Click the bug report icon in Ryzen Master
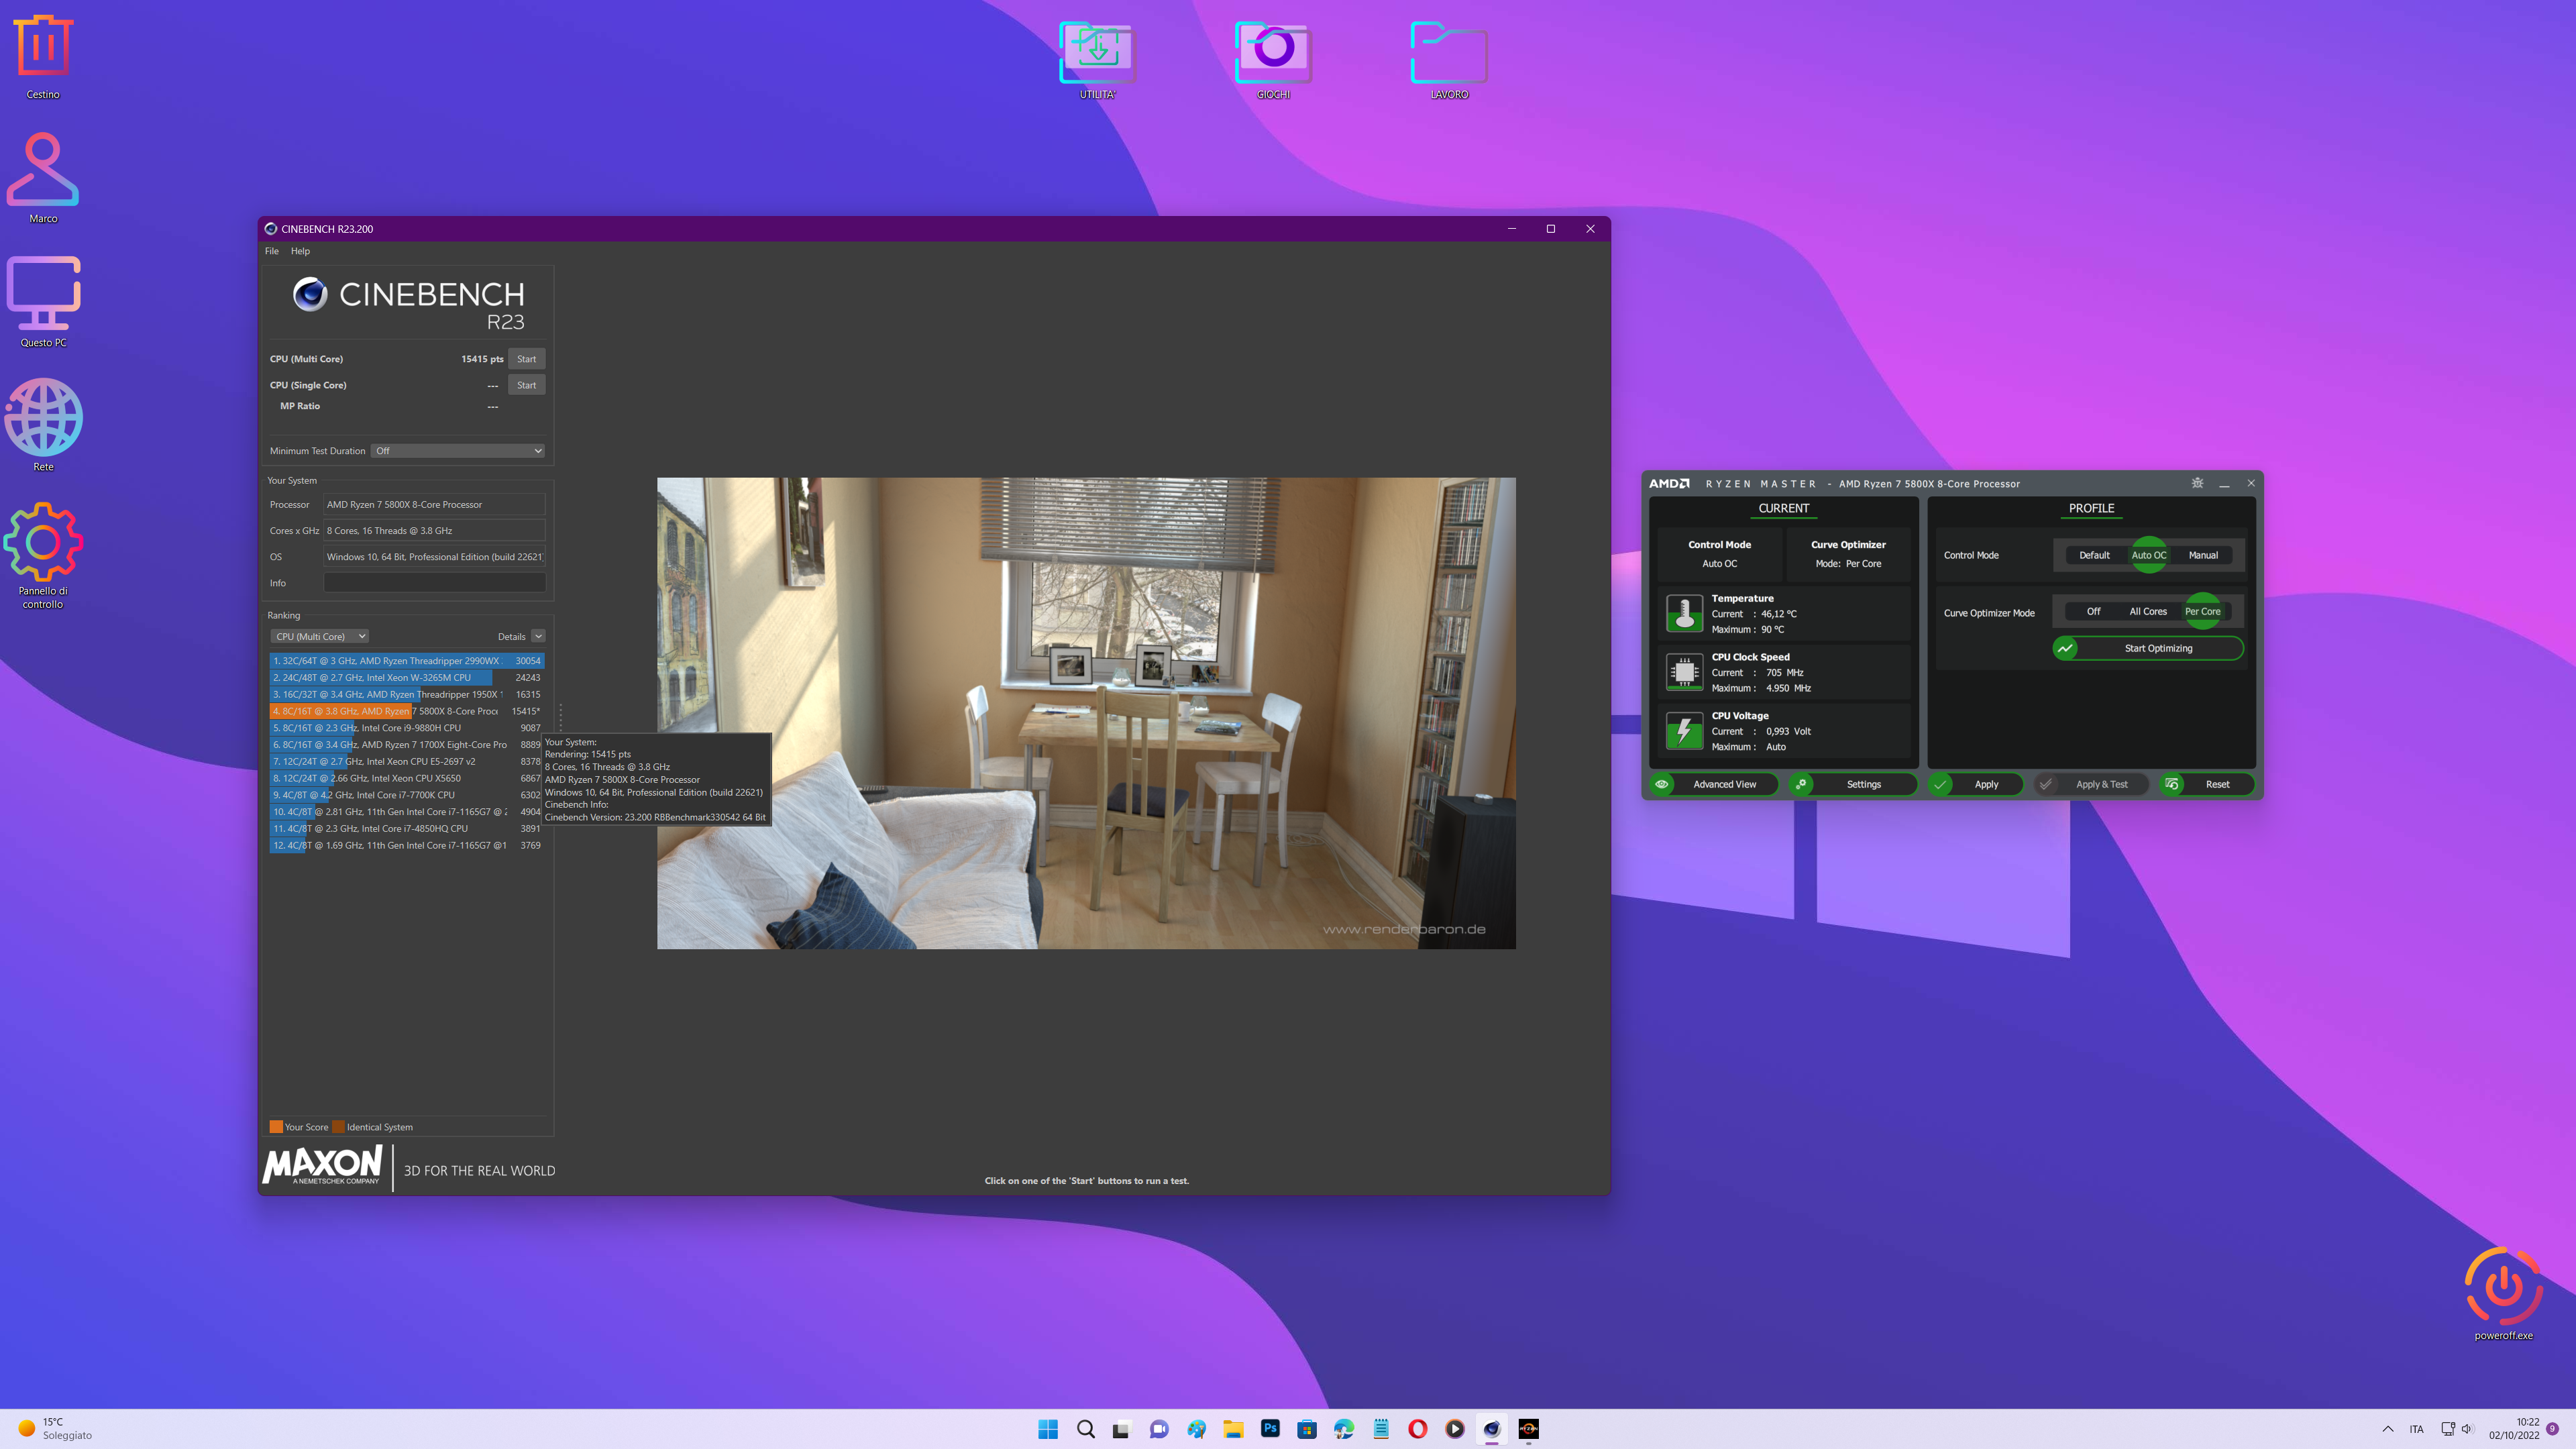This screenshot has height=1449, width=2576. click(2197, 483)
